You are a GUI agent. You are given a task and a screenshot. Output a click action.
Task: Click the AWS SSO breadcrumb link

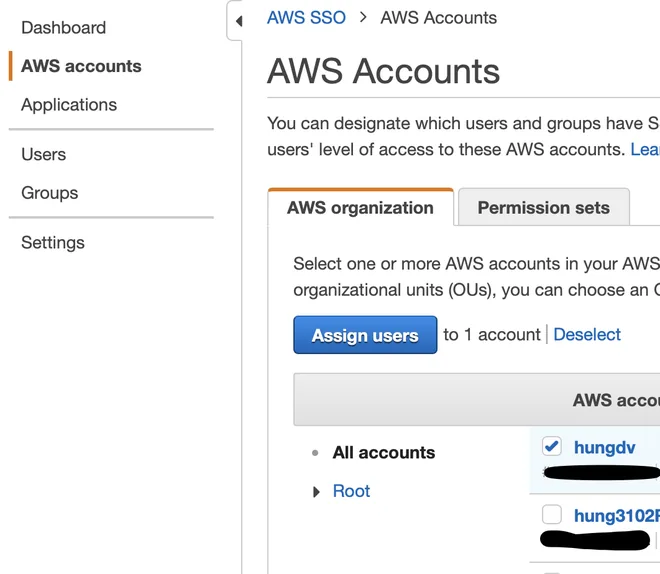point(306,18)
